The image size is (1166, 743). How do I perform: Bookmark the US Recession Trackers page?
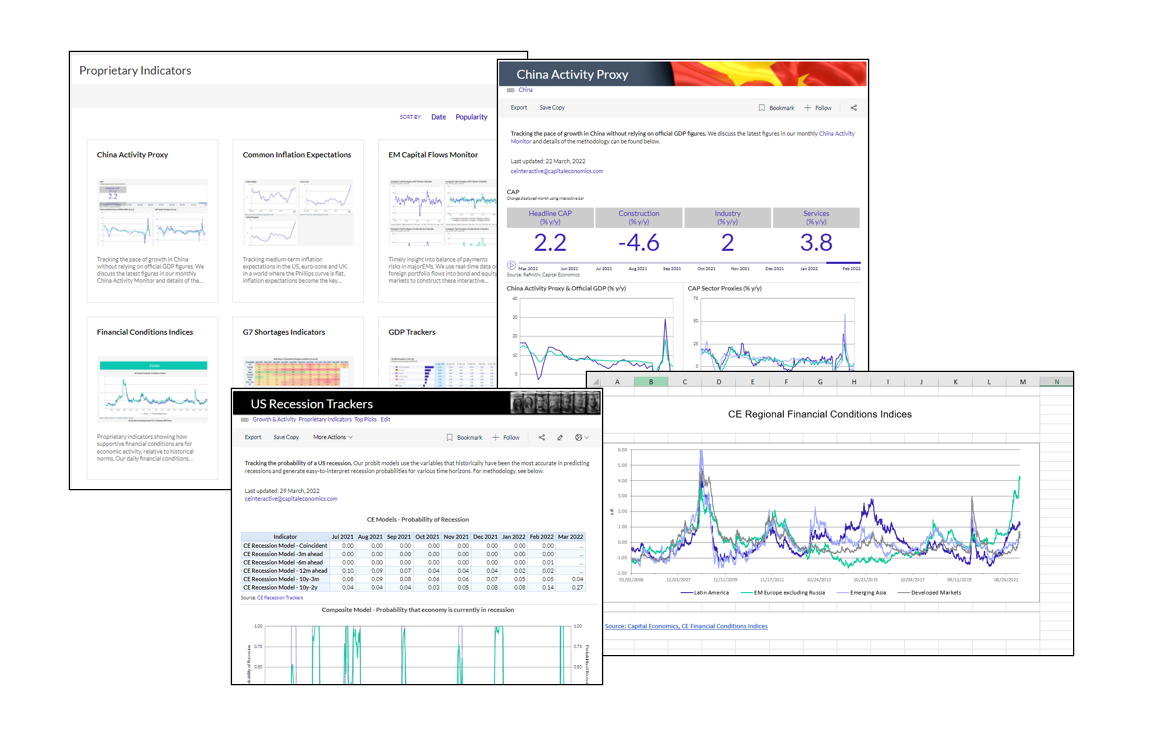464,437
